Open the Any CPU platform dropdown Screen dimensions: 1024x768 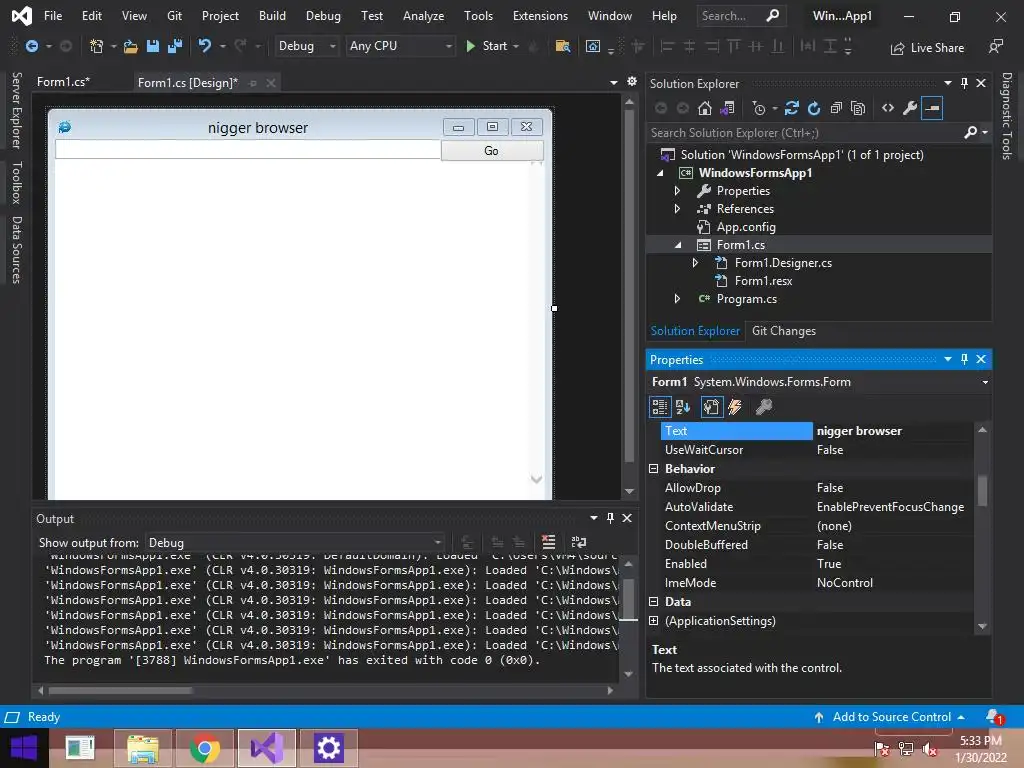point(400,46)
